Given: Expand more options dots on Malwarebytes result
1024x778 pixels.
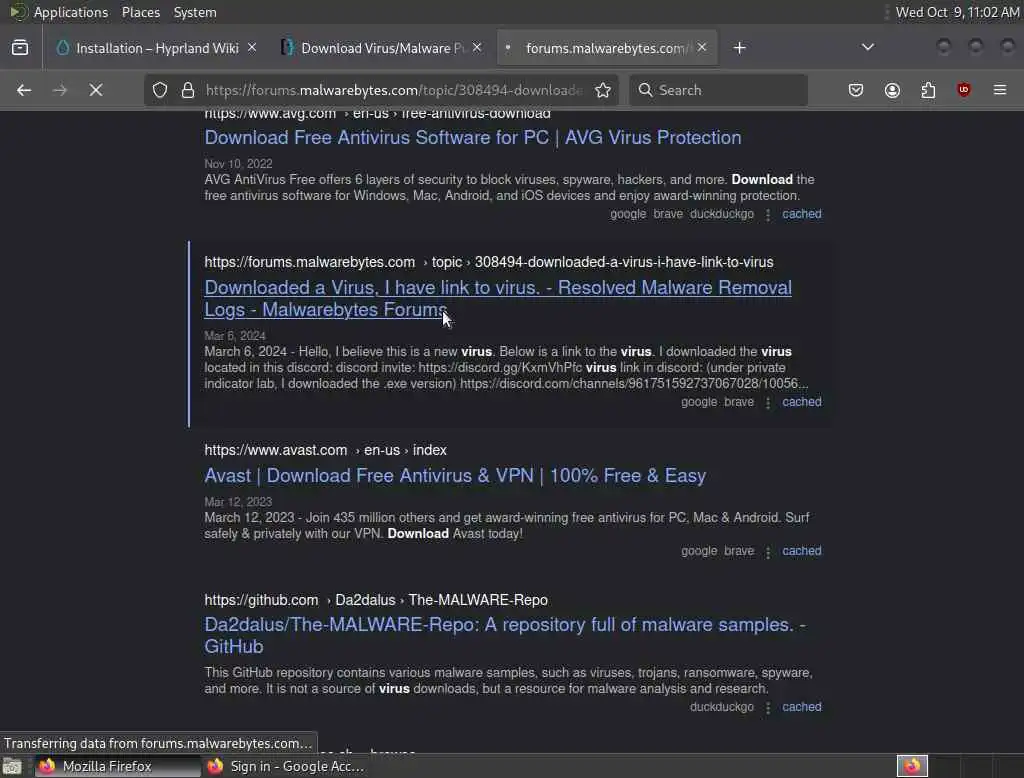Looking at the screenshot, I should click(768, 403).
